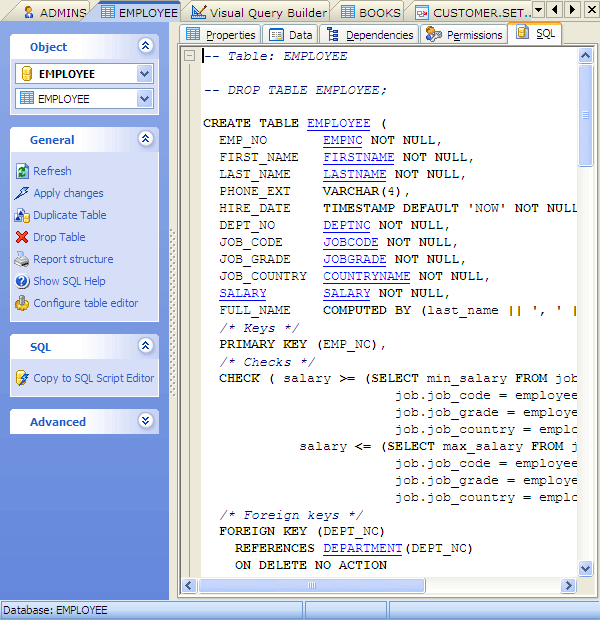The height and width of the screenshot is (620, 600).
Task: Switch to the Visual Query Builder tab
Action: (259, 13)
